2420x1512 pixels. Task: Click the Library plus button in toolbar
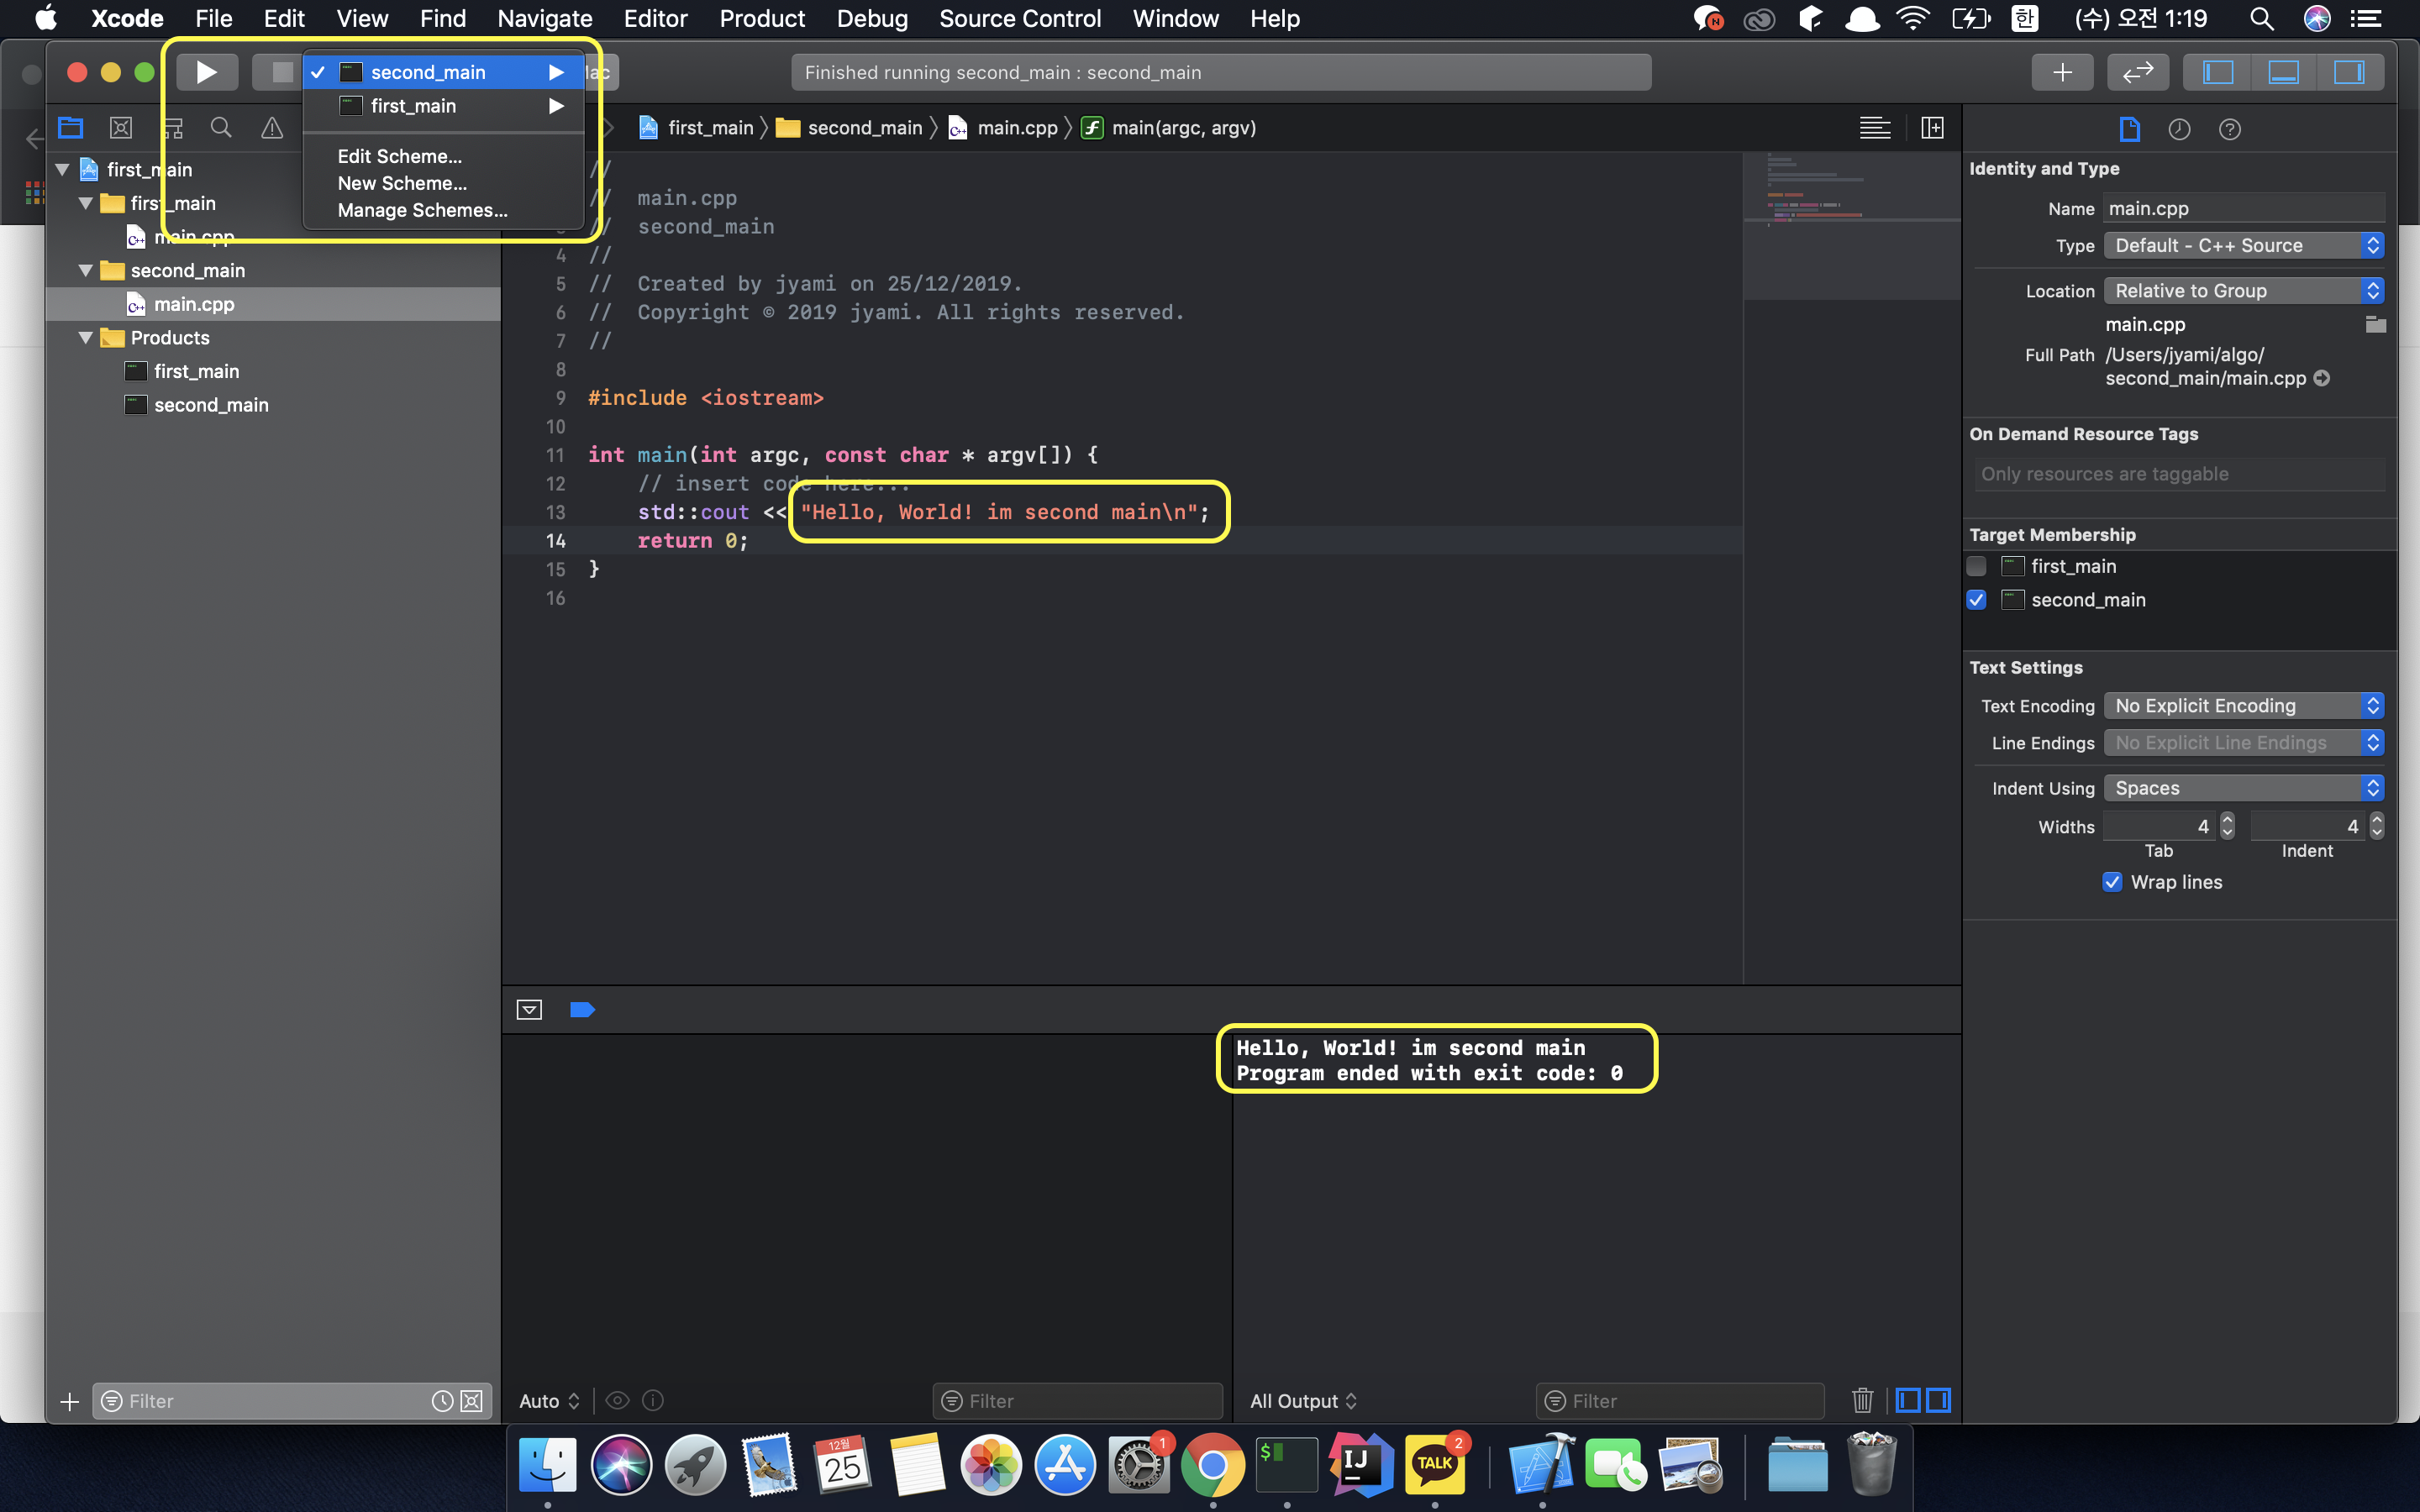coord(2062,72)
